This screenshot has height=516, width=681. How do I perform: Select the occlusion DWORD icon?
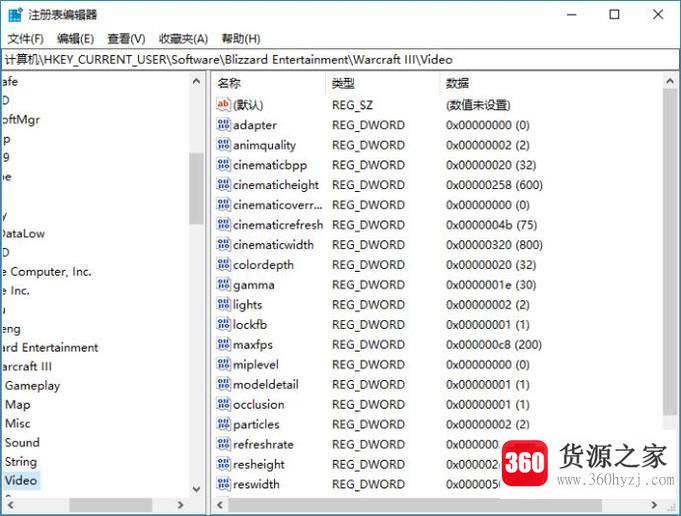(223, 404)
